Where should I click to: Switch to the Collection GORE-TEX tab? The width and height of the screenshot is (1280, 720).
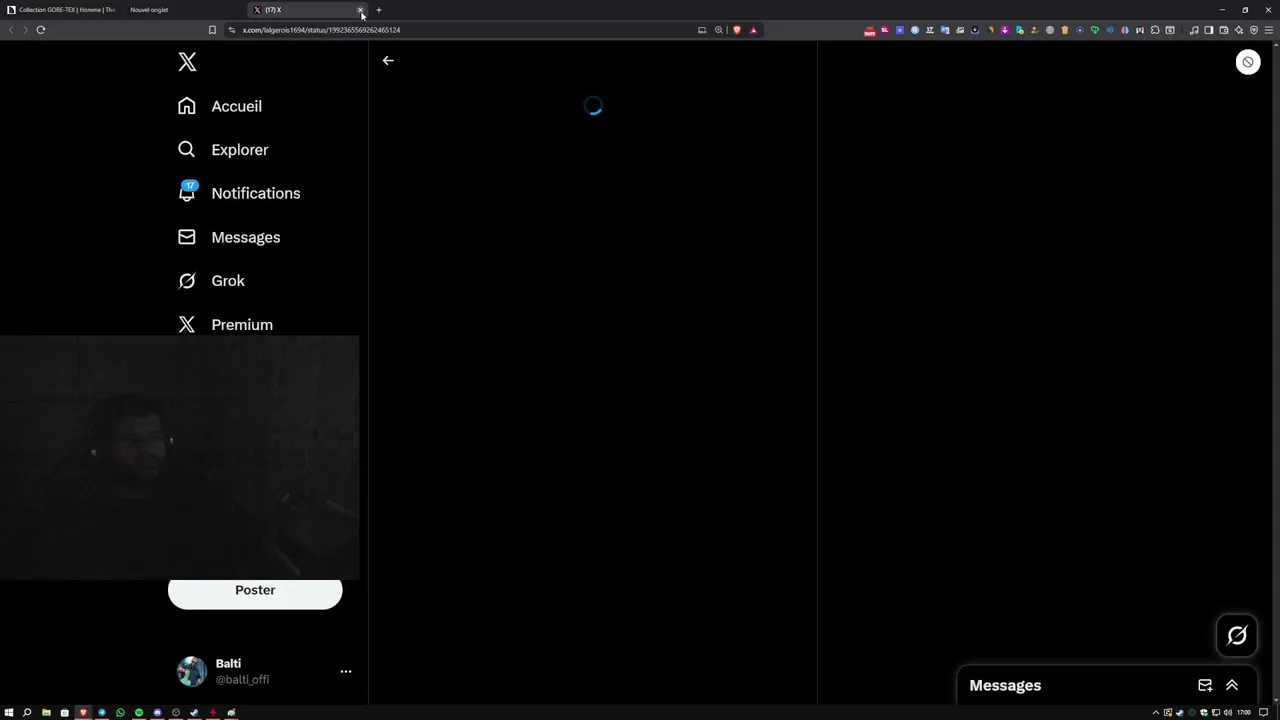pyautogui.click(x=60, y=10)
